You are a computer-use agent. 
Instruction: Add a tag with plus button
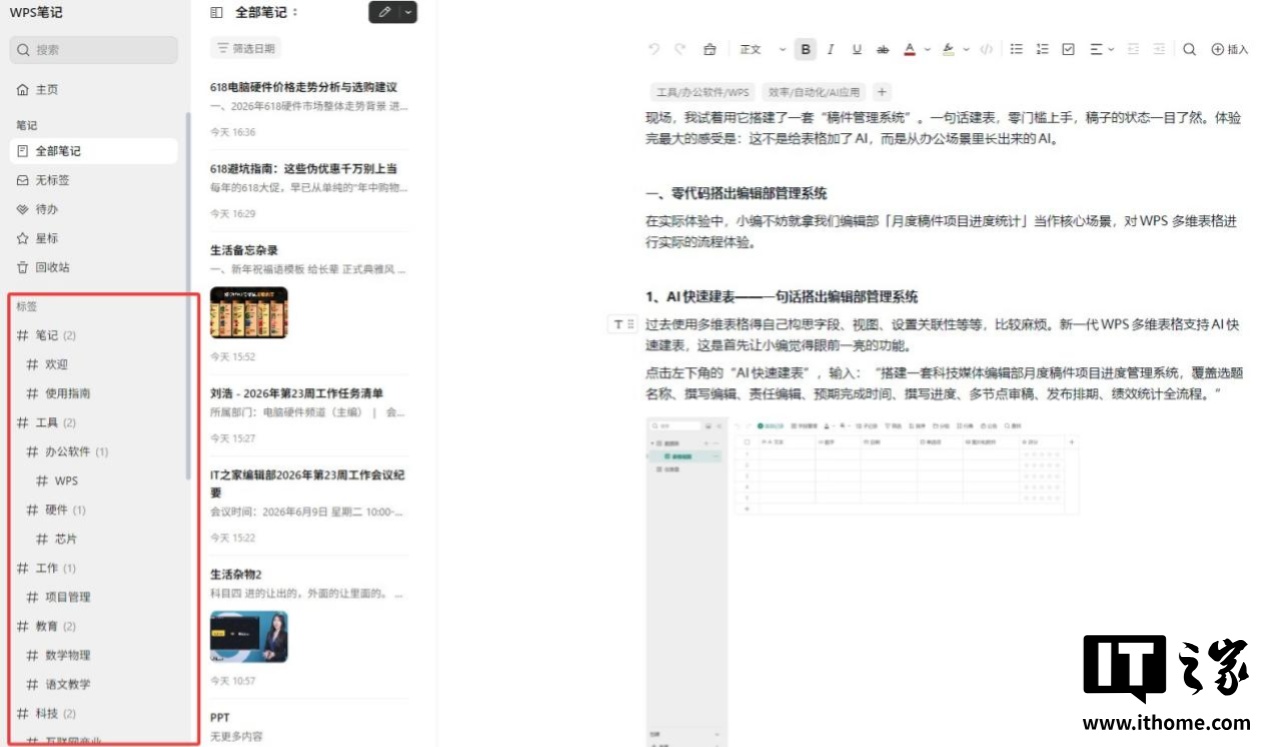pyautogui.click(x=881, y=92)
